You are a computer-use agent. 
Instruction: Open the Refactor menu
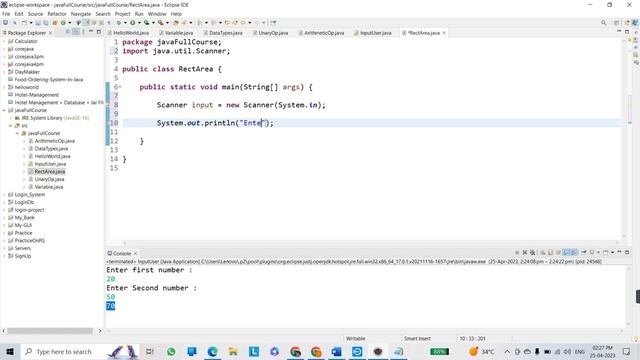[x=57, y=14]
